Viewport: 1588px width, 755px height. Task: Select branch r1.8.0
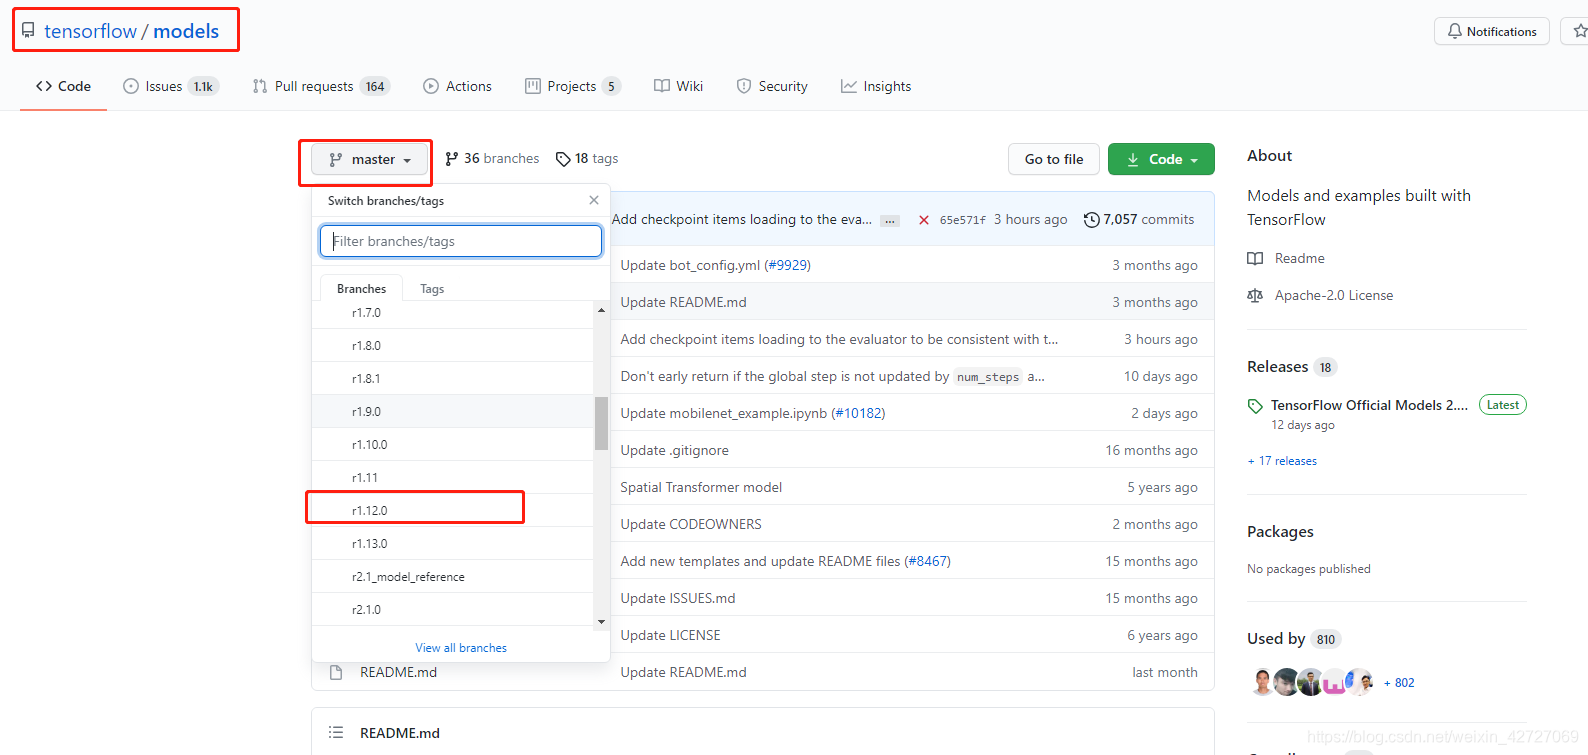click(x=453, y=346)
